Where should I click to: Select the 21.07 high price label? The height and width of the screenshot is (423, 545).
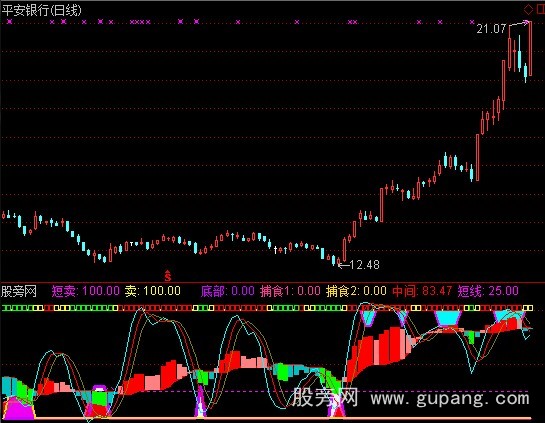(491, 29)
